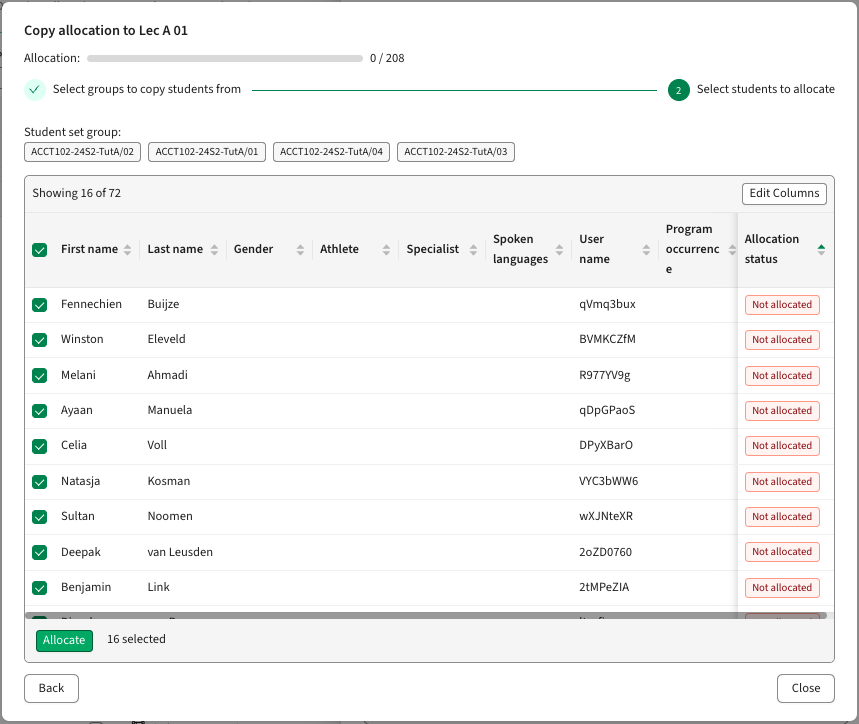Viewport: 859px width, 724px height.
Task: Click Not allocated badge for Benjamin
Action: pyautogui.click(x=782, y=588)
